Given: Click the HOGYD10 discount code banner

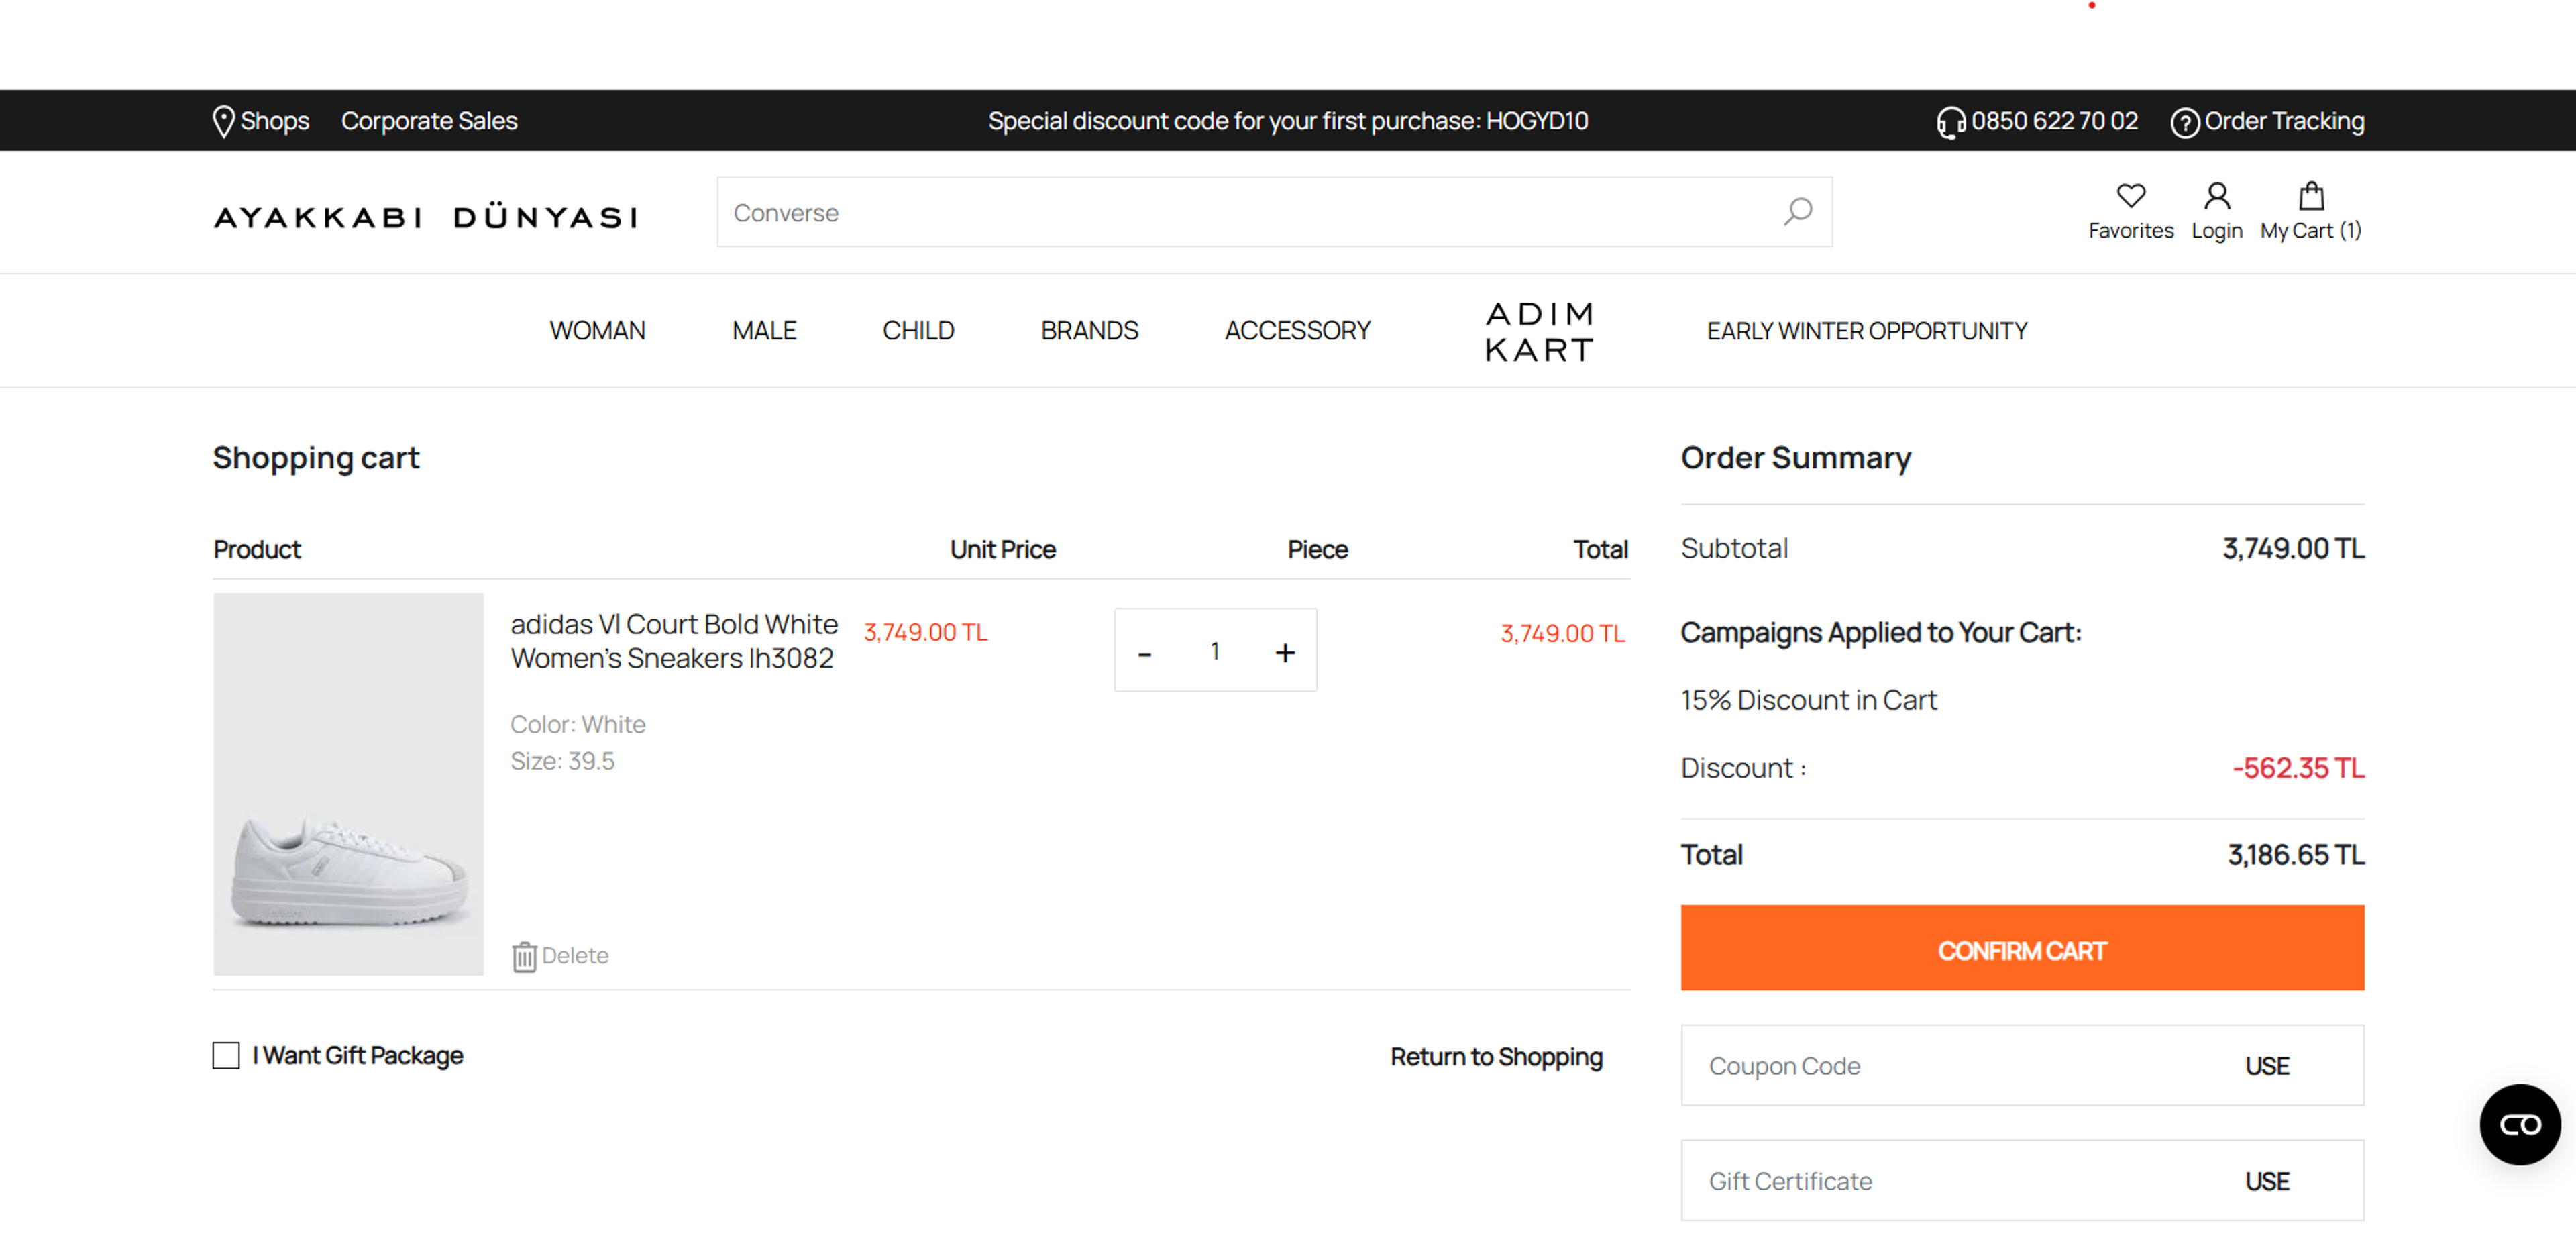Looking at the screenshot, I should (x=1287, y=121).
